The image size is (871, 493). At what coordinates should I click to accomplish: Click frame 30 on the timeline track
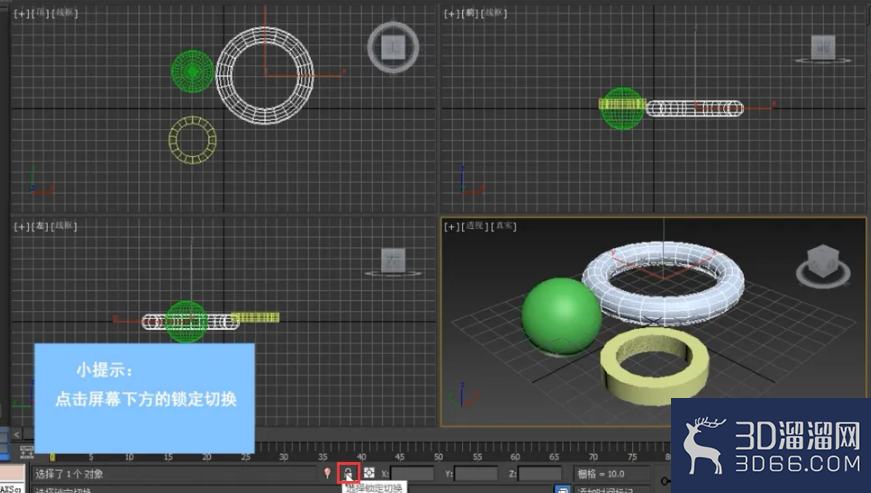(283, 456)
